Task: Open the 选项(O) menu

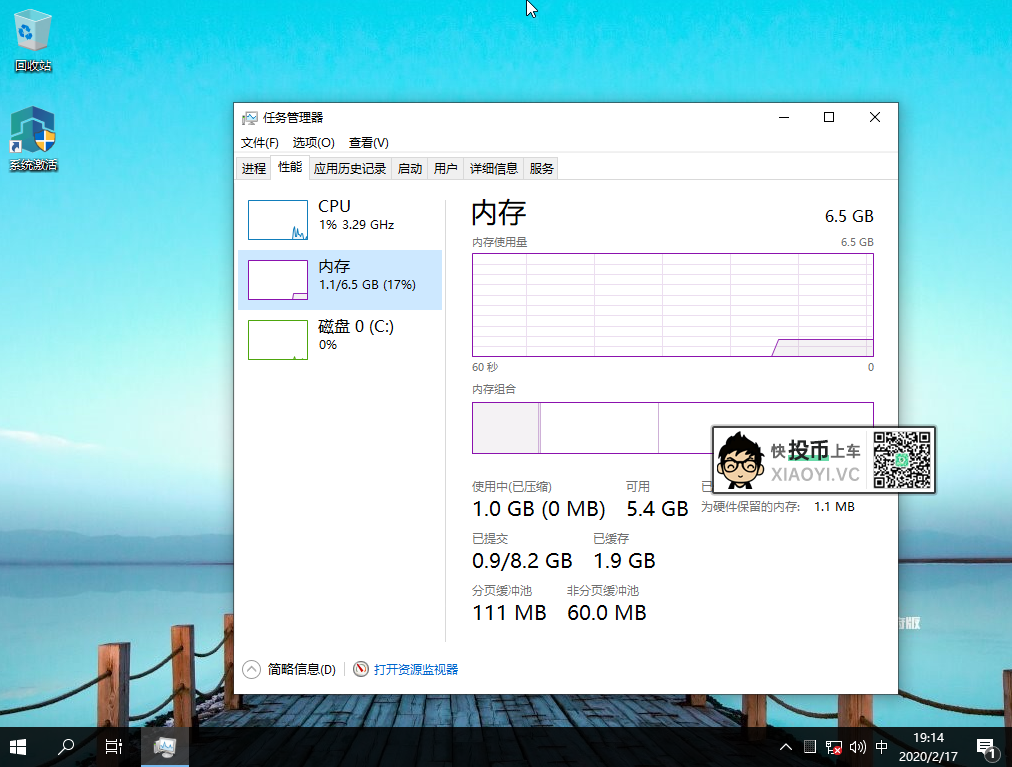Action: click(x=313, y=143)
